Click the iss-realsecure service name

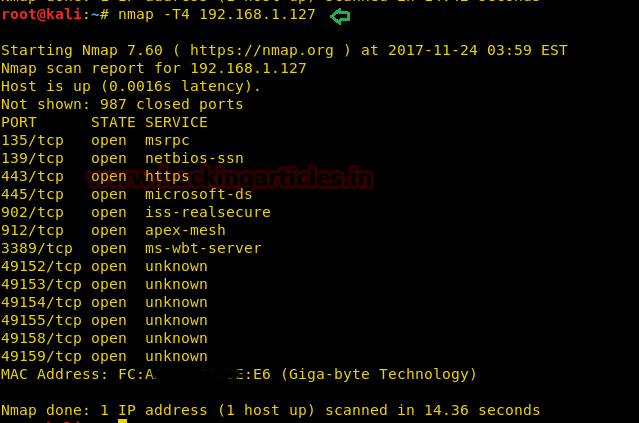[208, 212]
